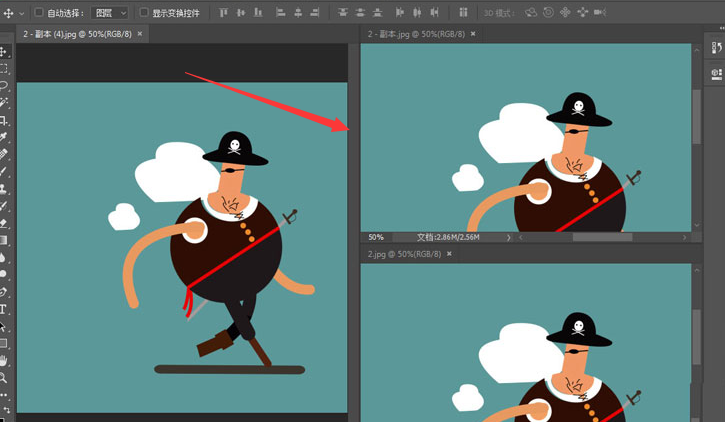Click vertical scrollbar thumb of 2.jpg window
725x422 pixels.
click(x=696, y=337)
